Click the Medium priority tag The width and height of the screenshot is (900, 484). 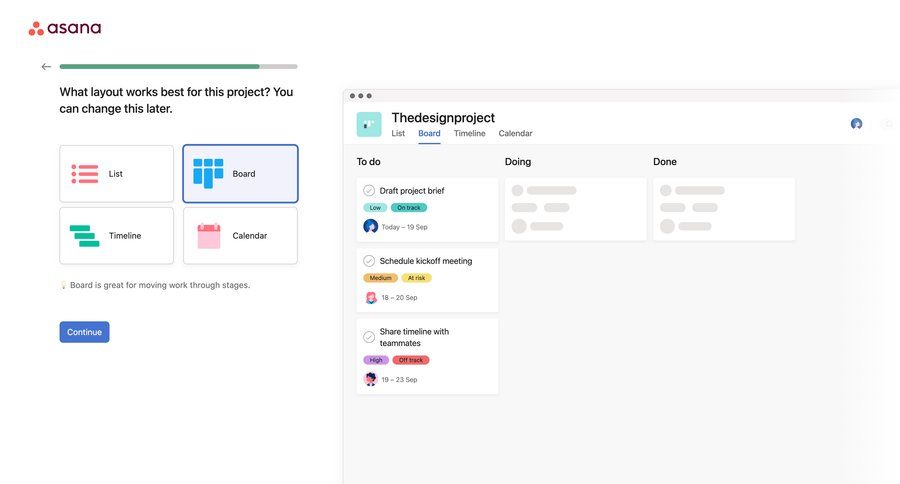(380, 278)
